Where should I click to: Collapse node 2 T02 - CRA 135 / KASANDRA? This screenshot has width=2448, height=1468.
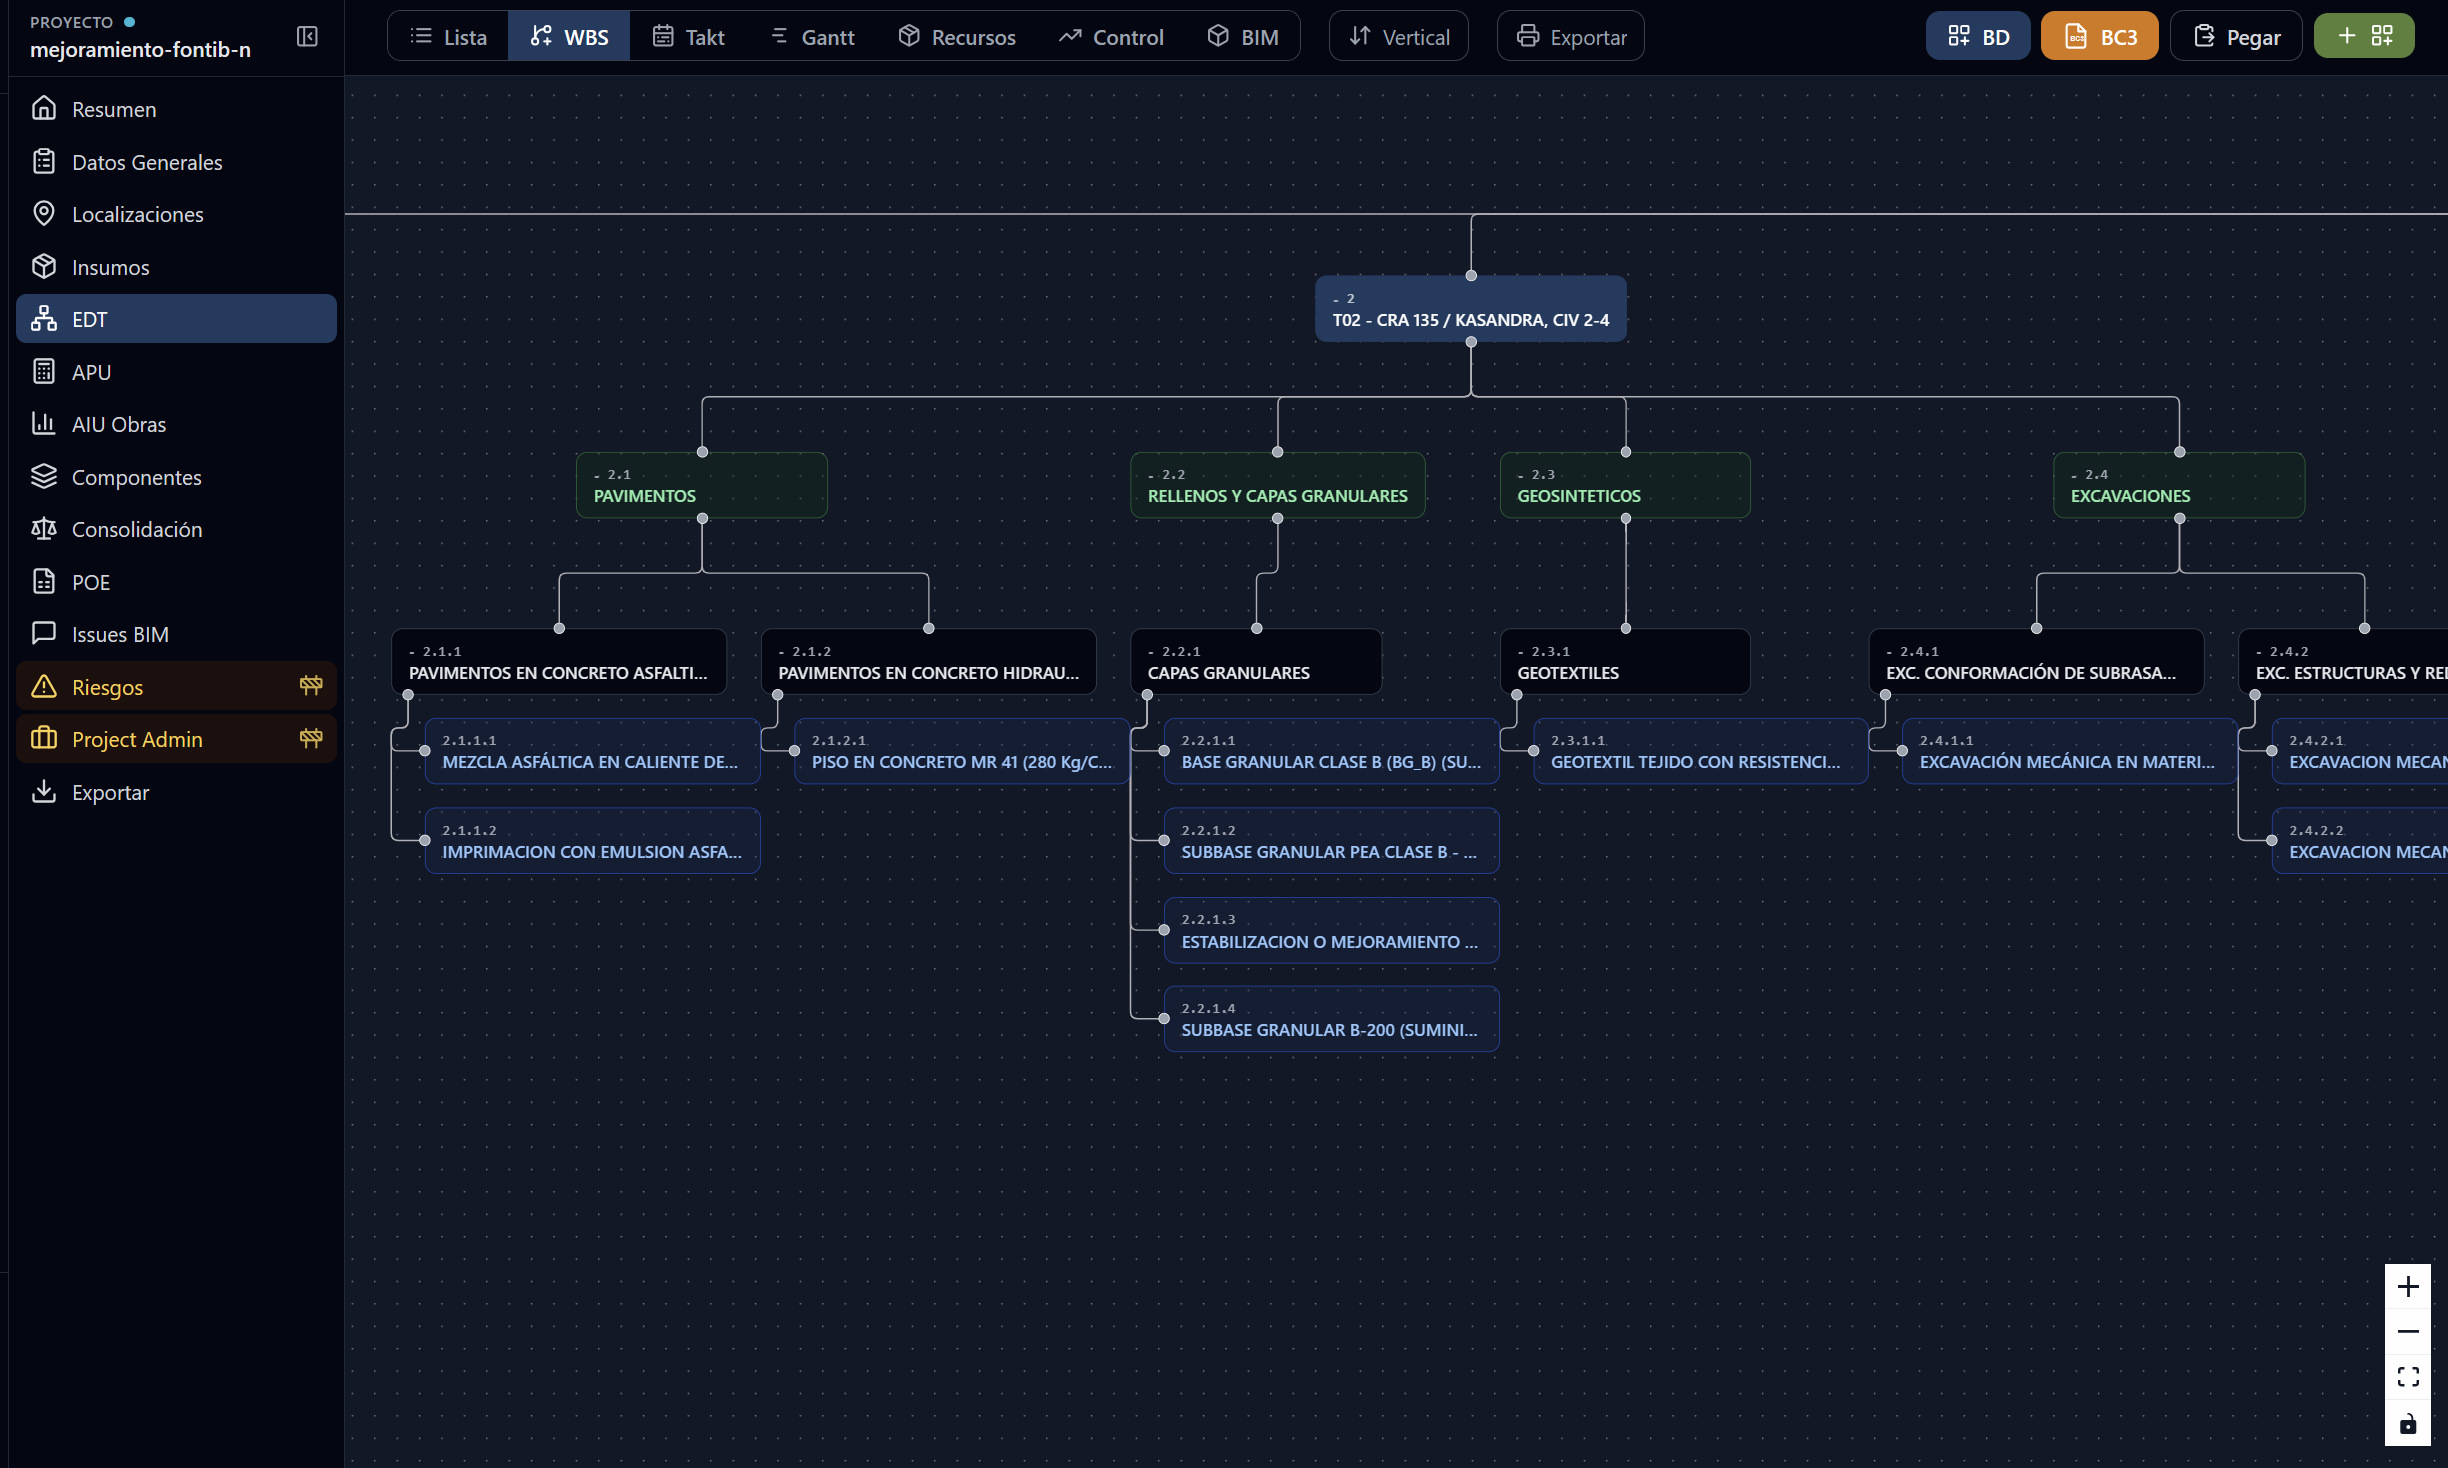(1336, 299)
